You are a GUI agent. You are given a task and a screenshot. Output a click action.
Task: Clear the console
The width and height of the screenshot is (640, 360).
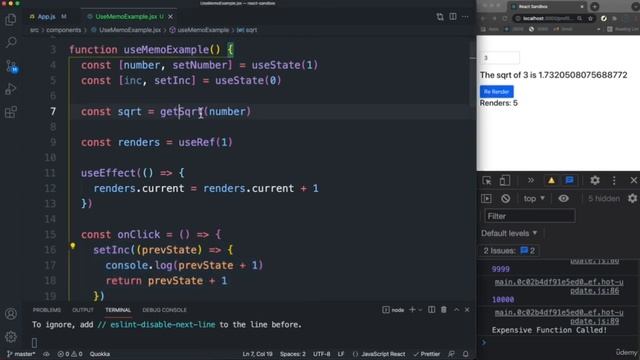tap(505, 198)
